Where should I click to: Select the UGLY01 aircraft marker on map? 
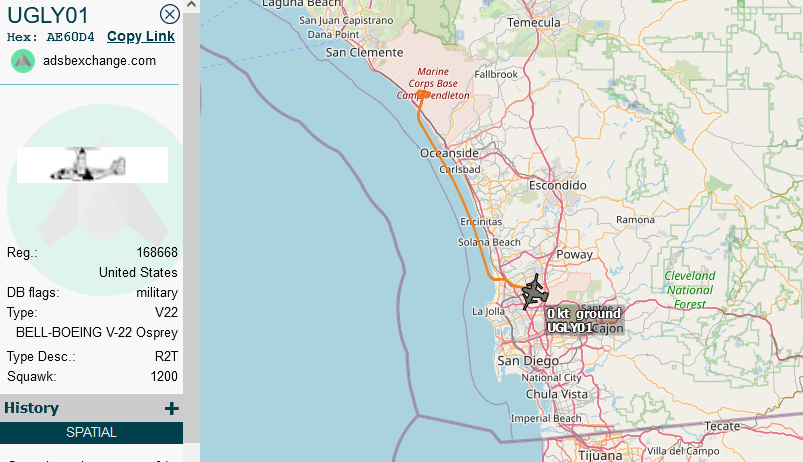coord(534,292)
